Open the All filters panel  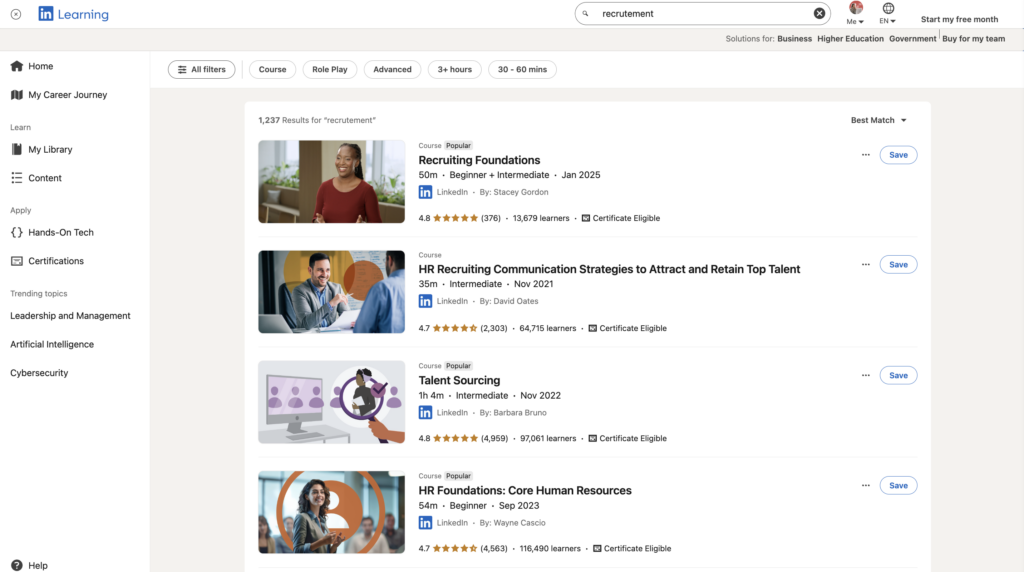coord(201,69)
